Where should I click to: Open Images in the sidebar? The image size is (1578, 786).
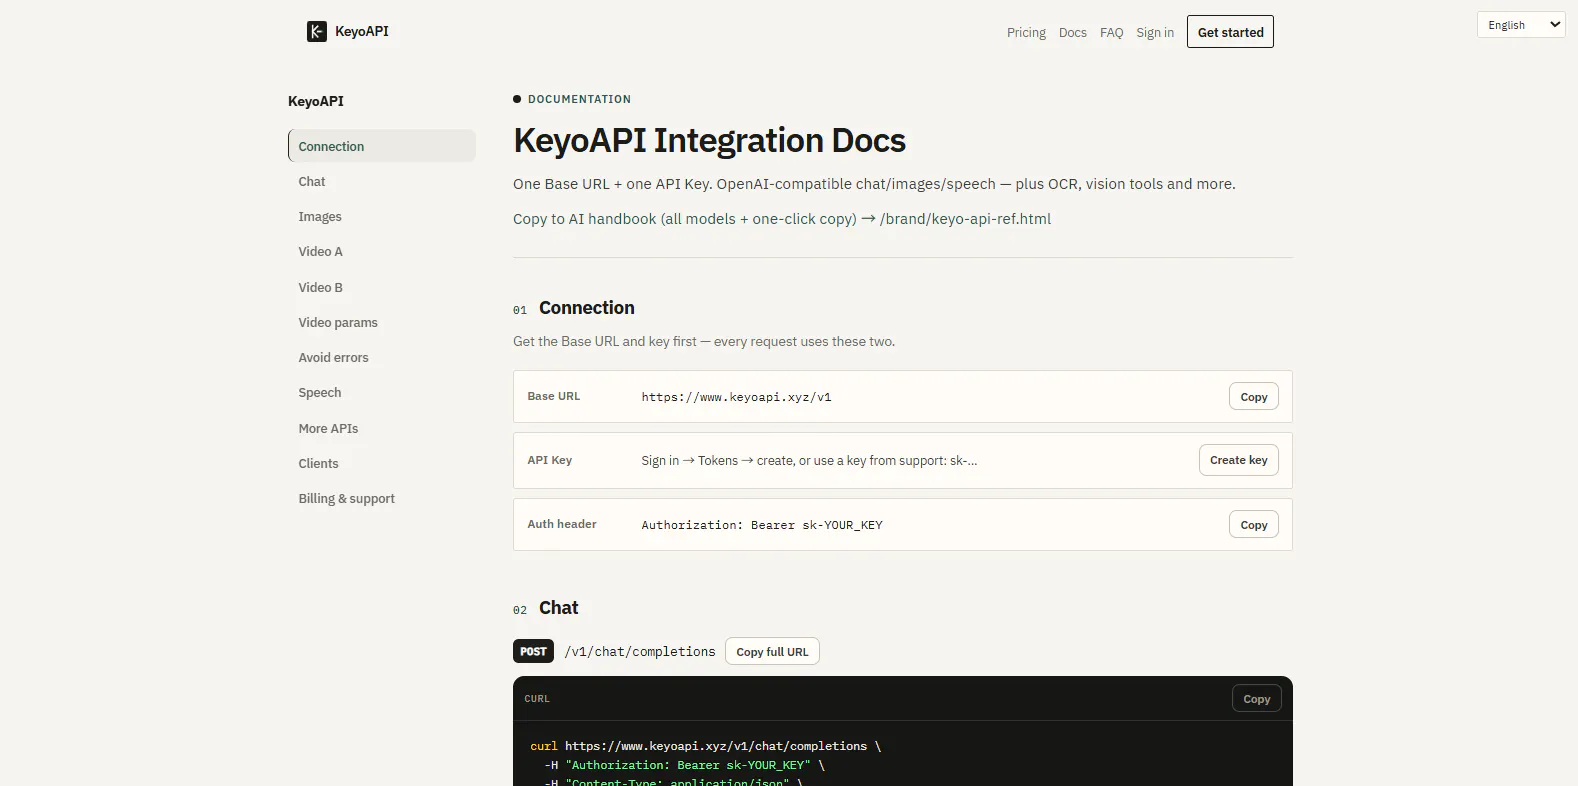coord(382,216)
